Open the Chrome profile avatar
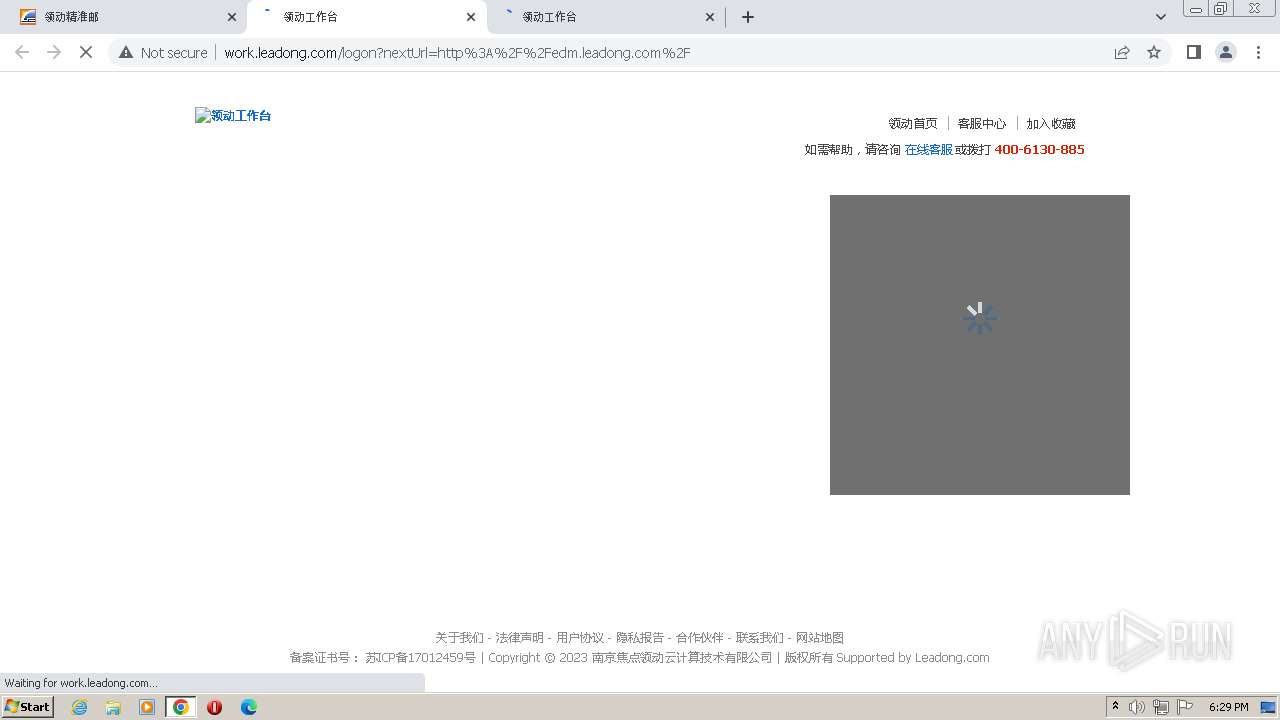 tap(1226, 52)
